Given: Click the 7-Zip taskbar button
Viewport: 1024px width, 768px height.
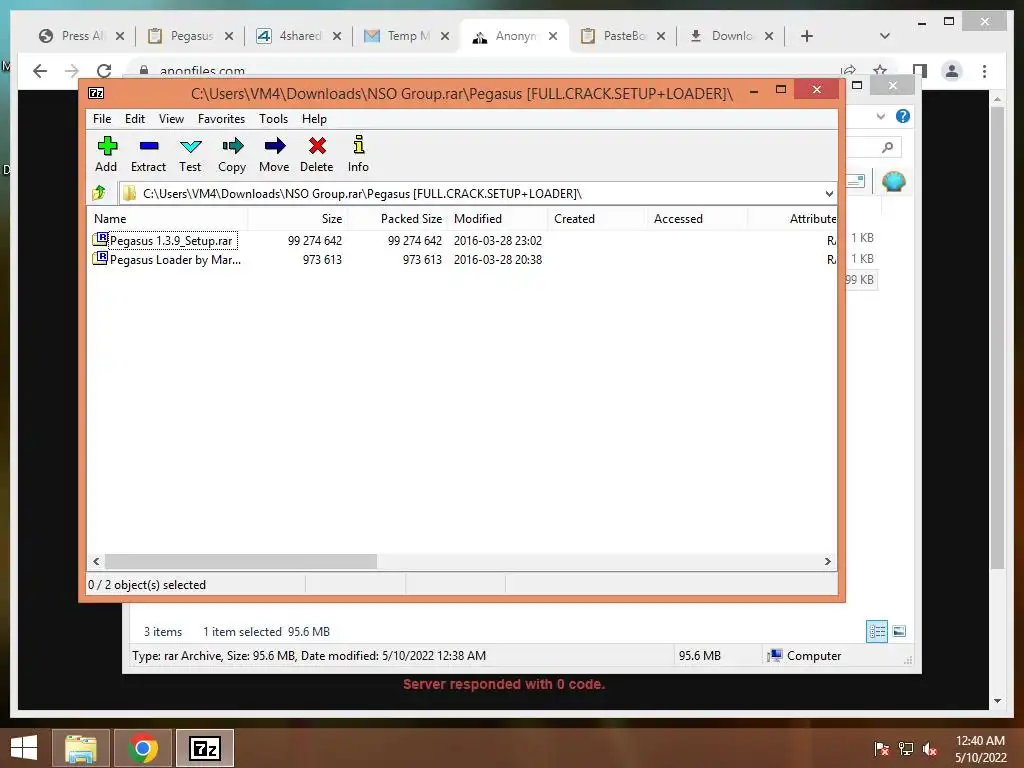Looking at the screenshot, I should [204, 748].
